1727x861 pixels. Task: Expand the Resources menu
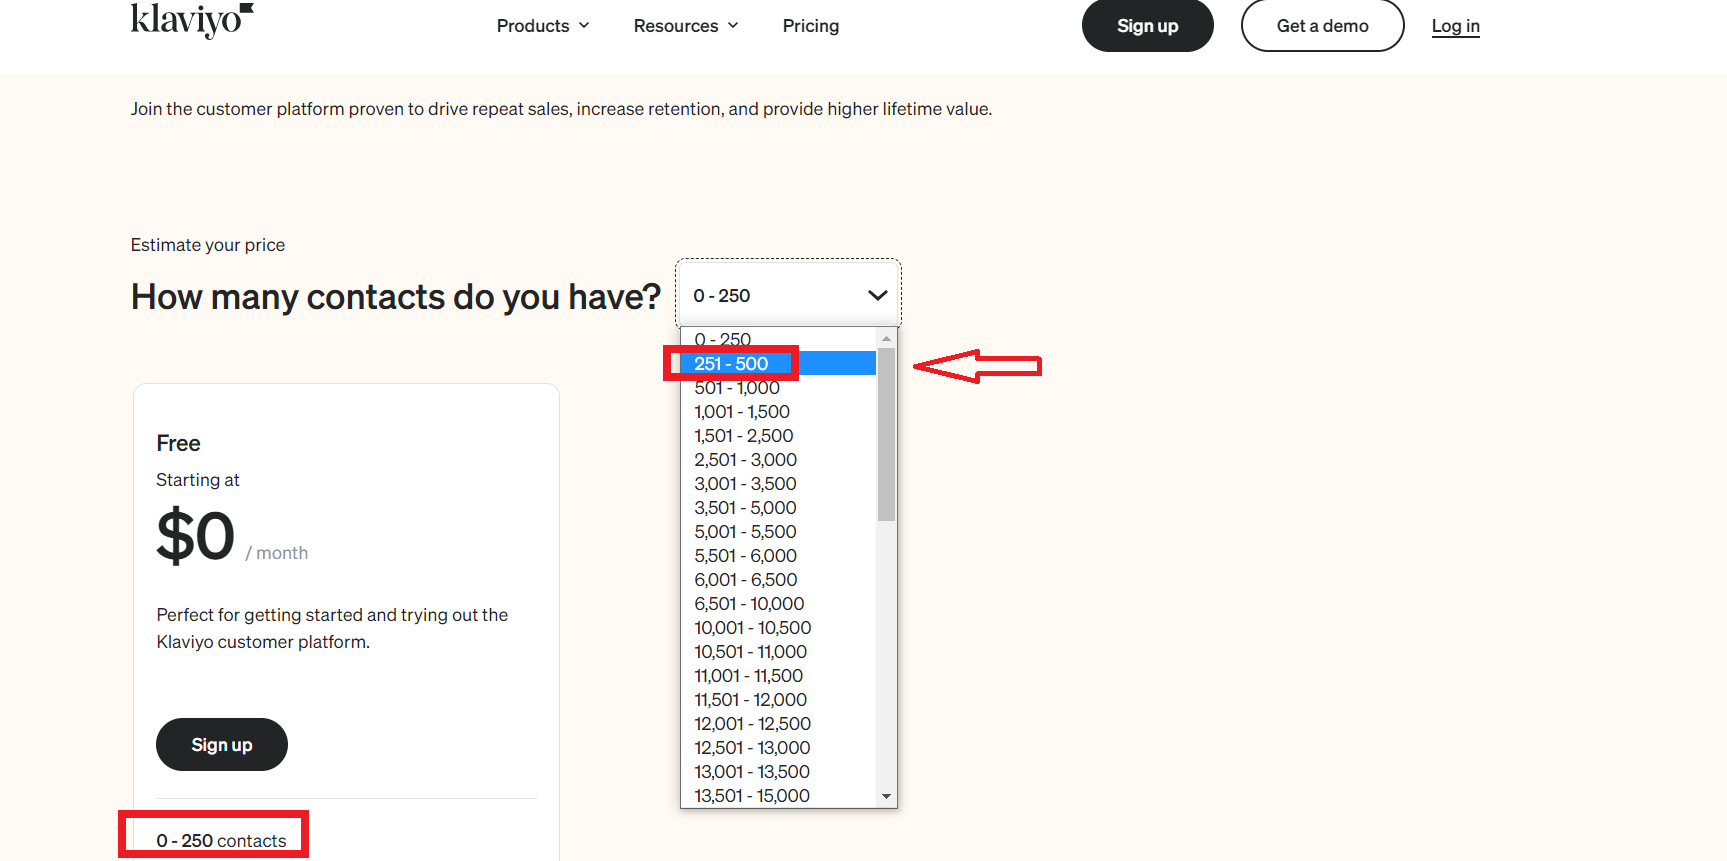click(x=686, y=26)
